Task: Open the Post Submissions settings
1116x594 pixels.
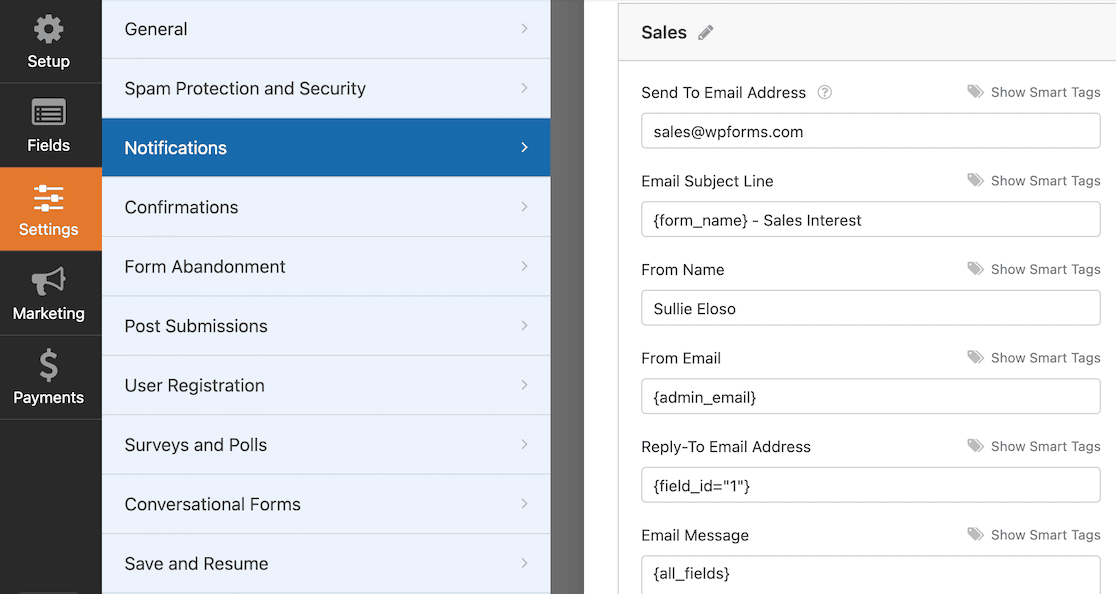Action: click(325, 326)
